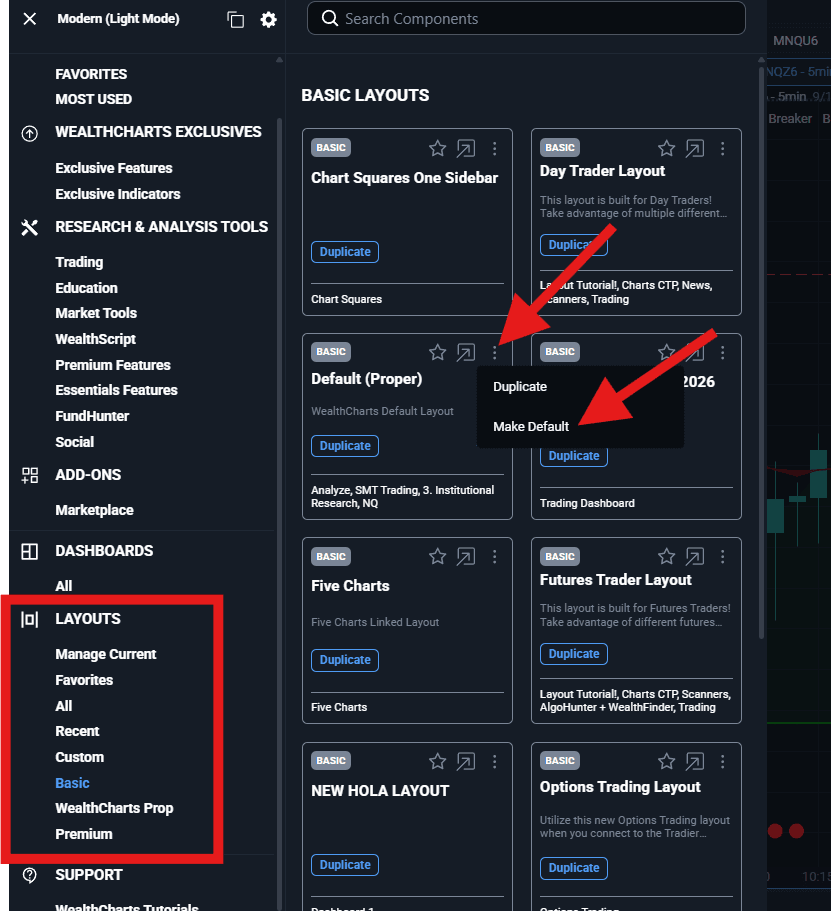The image size is (831, 911).
Task: Click three-dot menu on Default (Proper) card
Action: 495,353
